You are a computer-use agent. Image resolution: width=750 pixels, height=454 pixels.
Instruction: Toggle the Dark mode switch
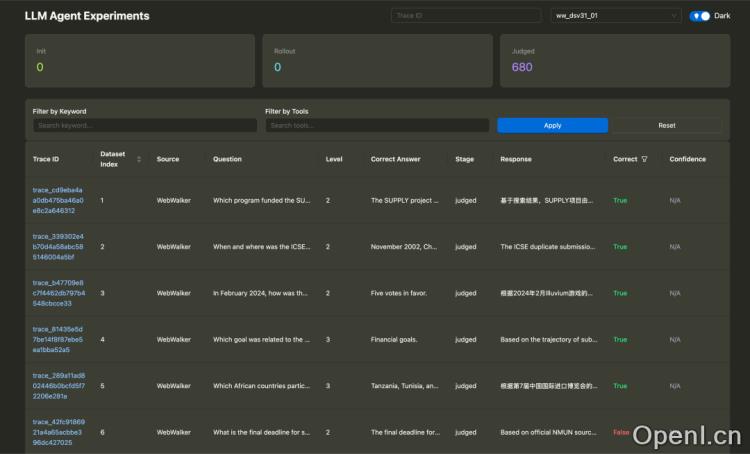tap(700, 16)
